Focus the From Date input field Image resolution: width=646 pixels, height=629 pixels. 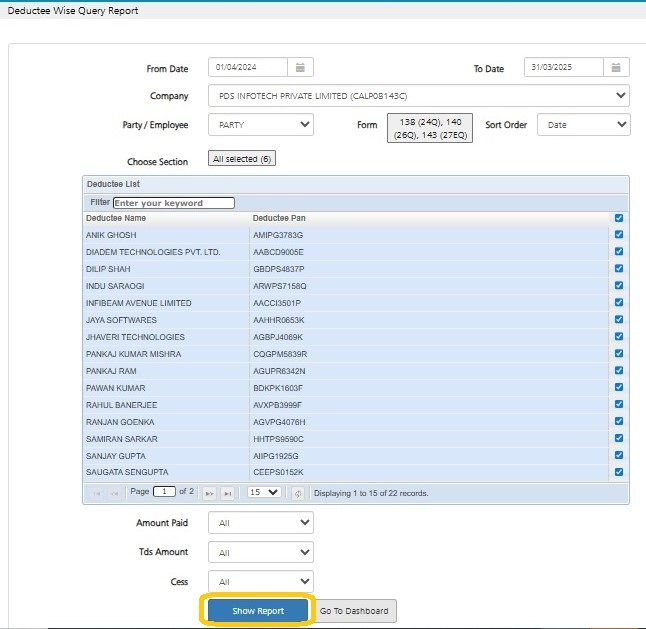point(248,68)
